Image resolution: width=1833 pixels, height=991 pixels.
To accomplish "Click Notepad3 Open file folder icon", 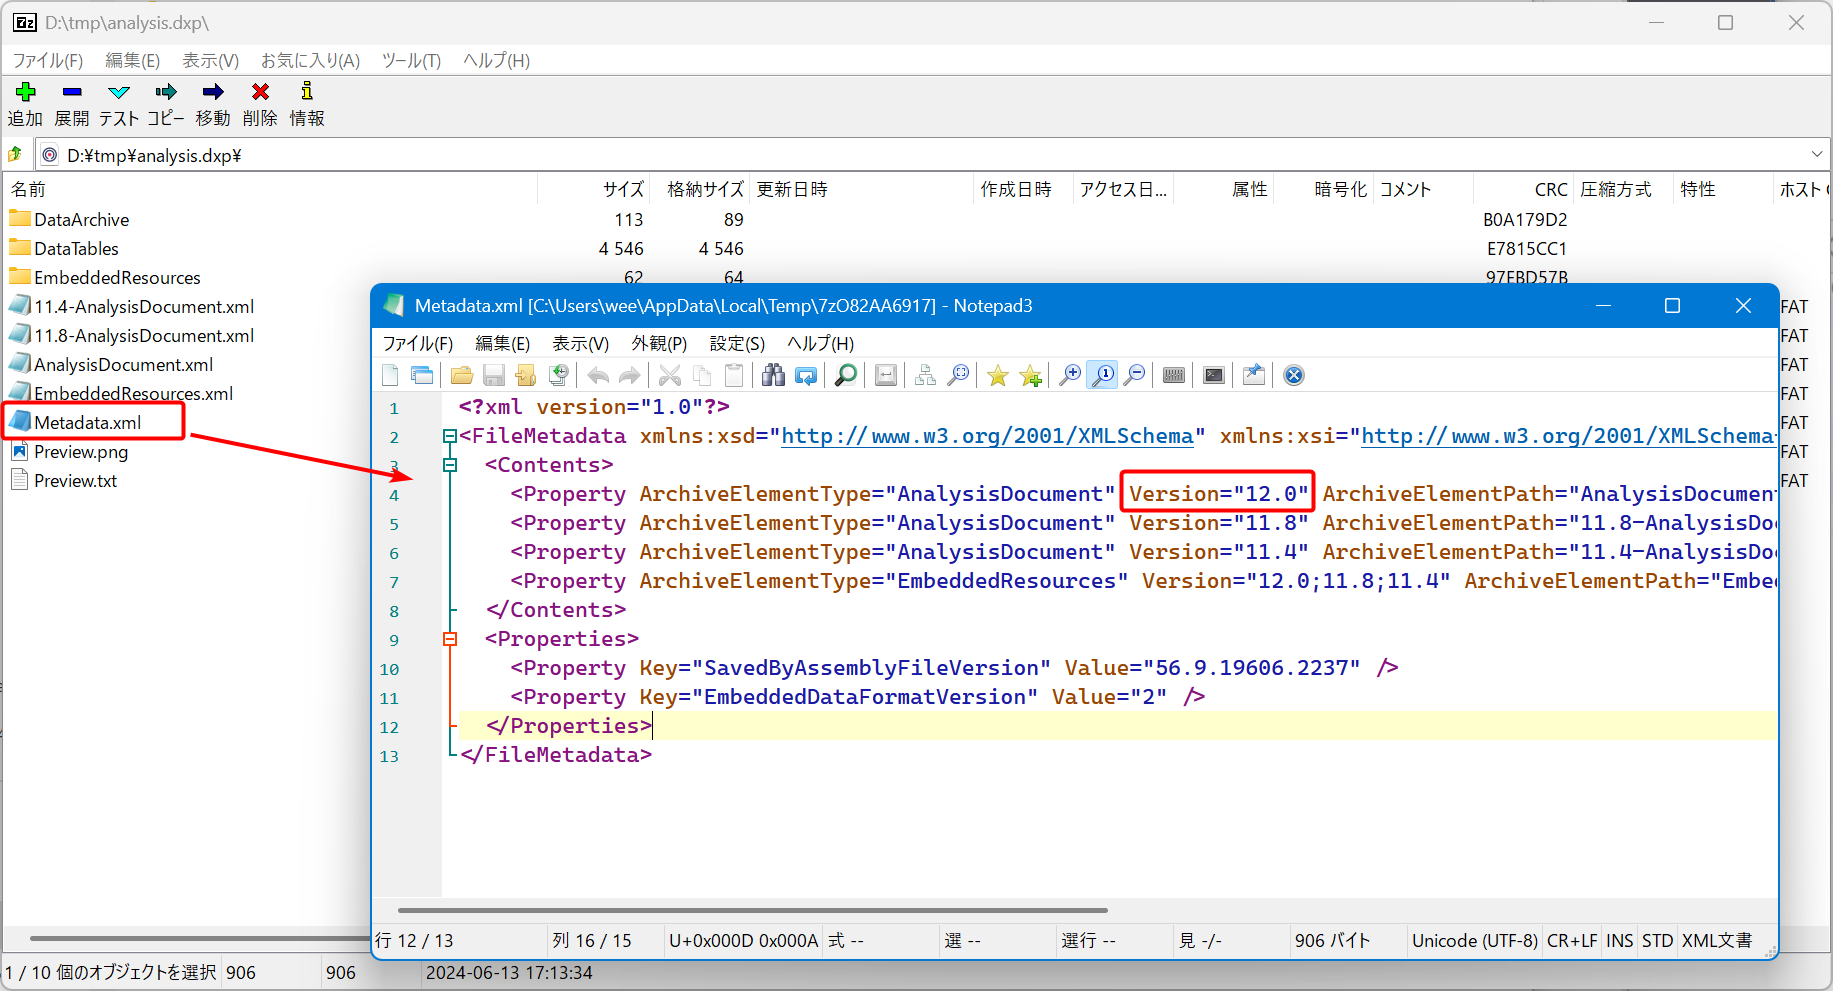I will point(461,375).
